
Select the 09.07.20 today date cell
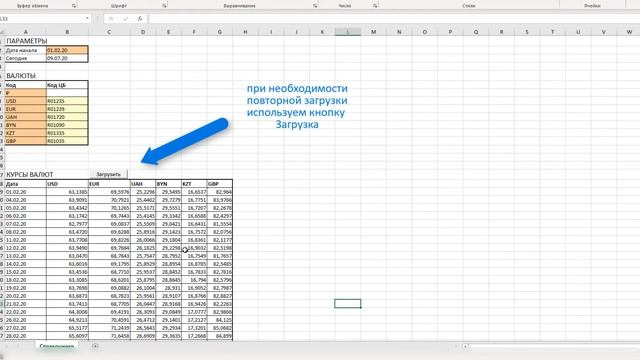[x=67, y=58]
